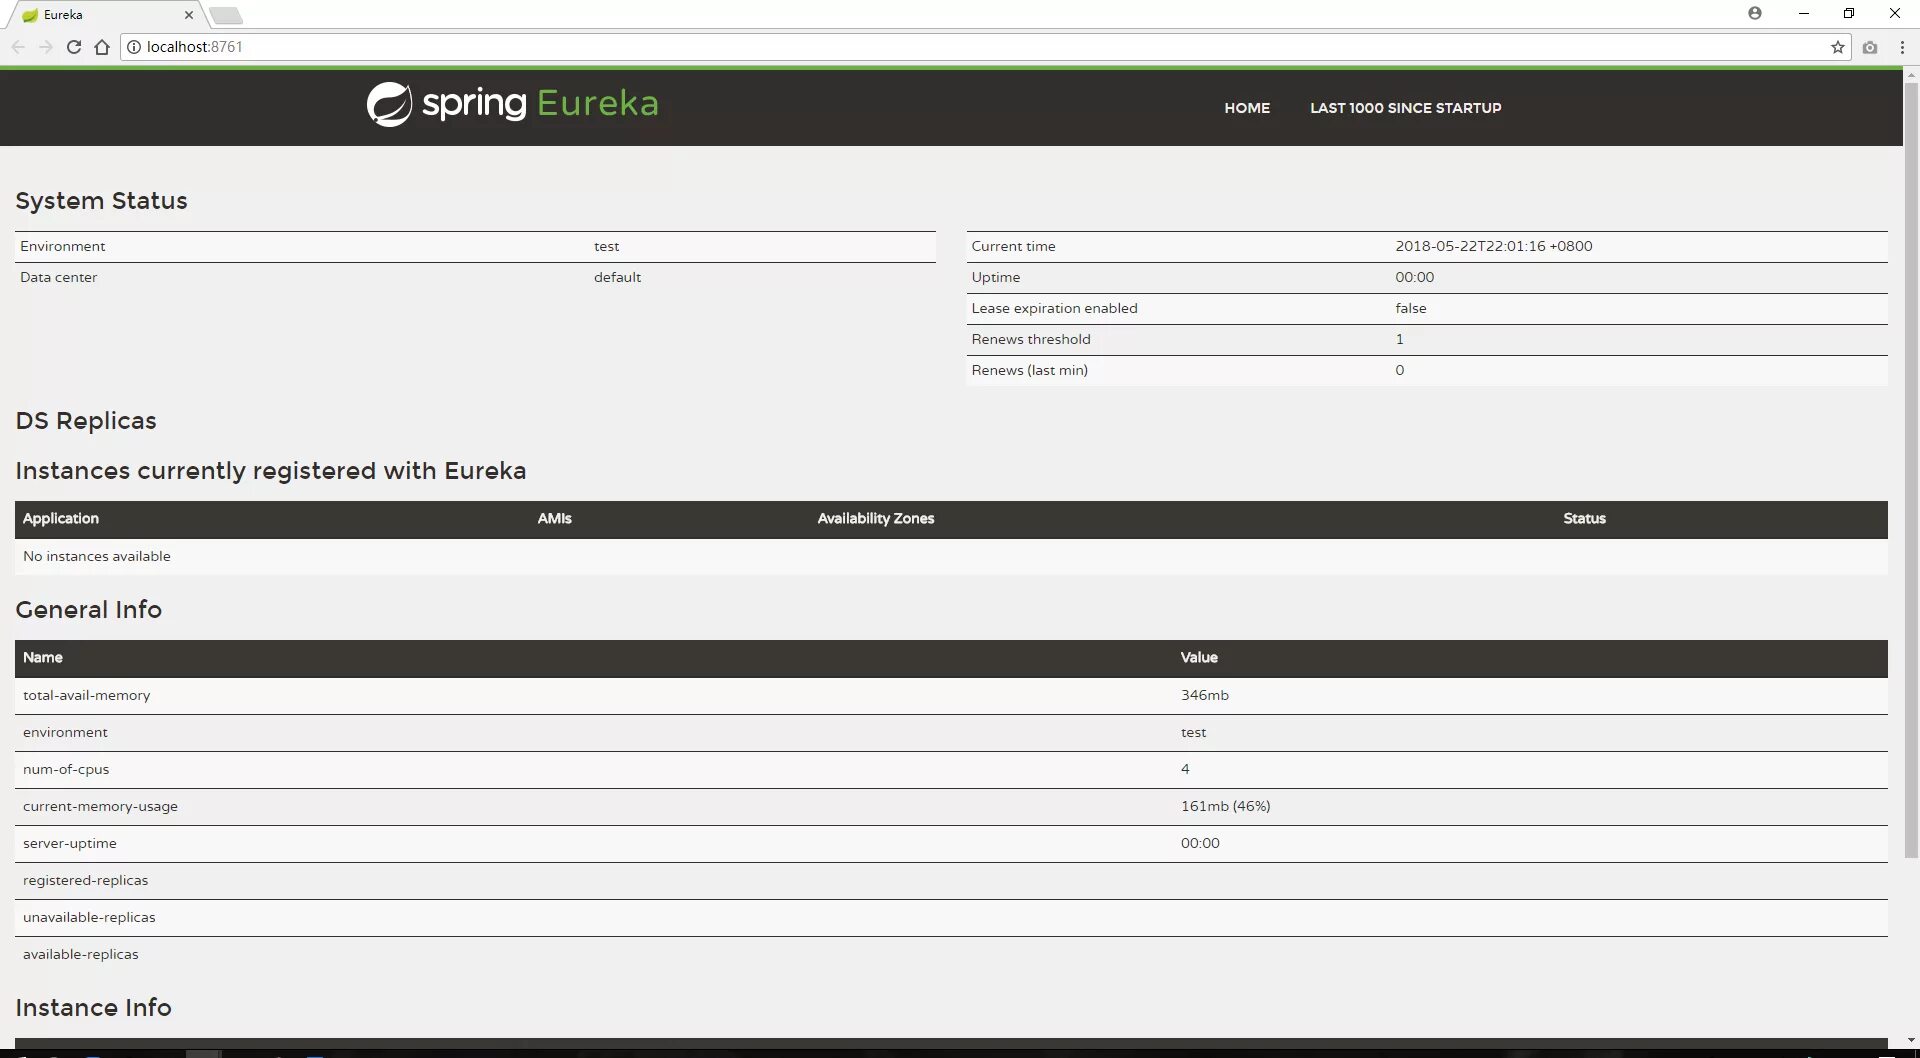Screen dimensions: 1920x1058
Task: Click the 'Renews threshold' label
Action: (1031, 339)
